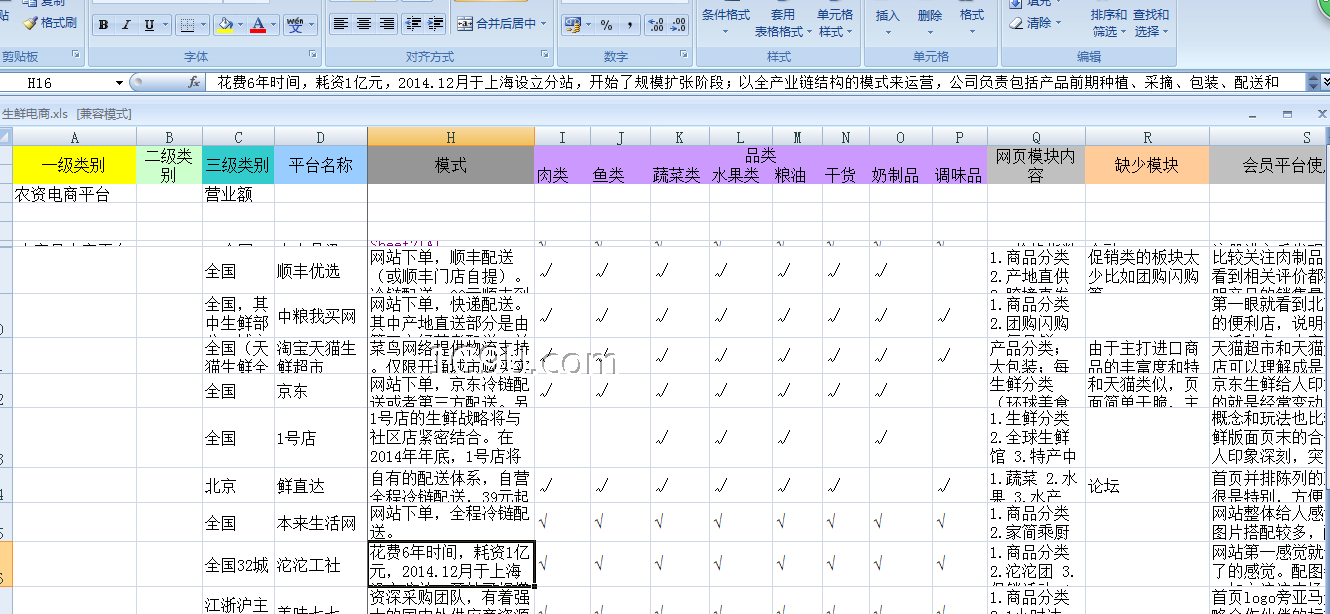Align text right
1330x614 pixels.
point(387,24)
